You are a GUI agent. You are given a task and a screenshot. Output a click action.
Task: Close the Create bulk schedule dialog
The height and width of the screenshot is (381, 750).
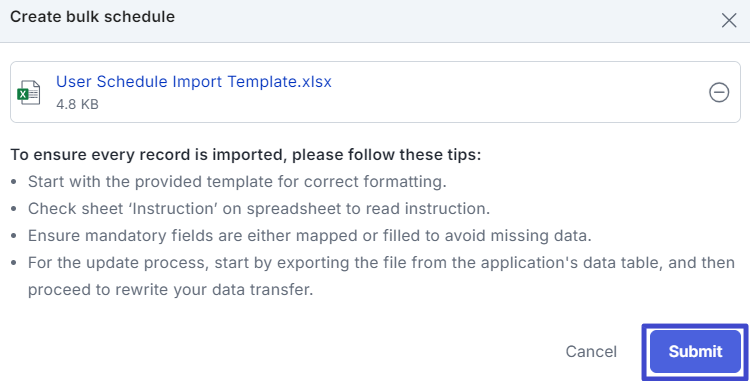(x=729, y=20)
